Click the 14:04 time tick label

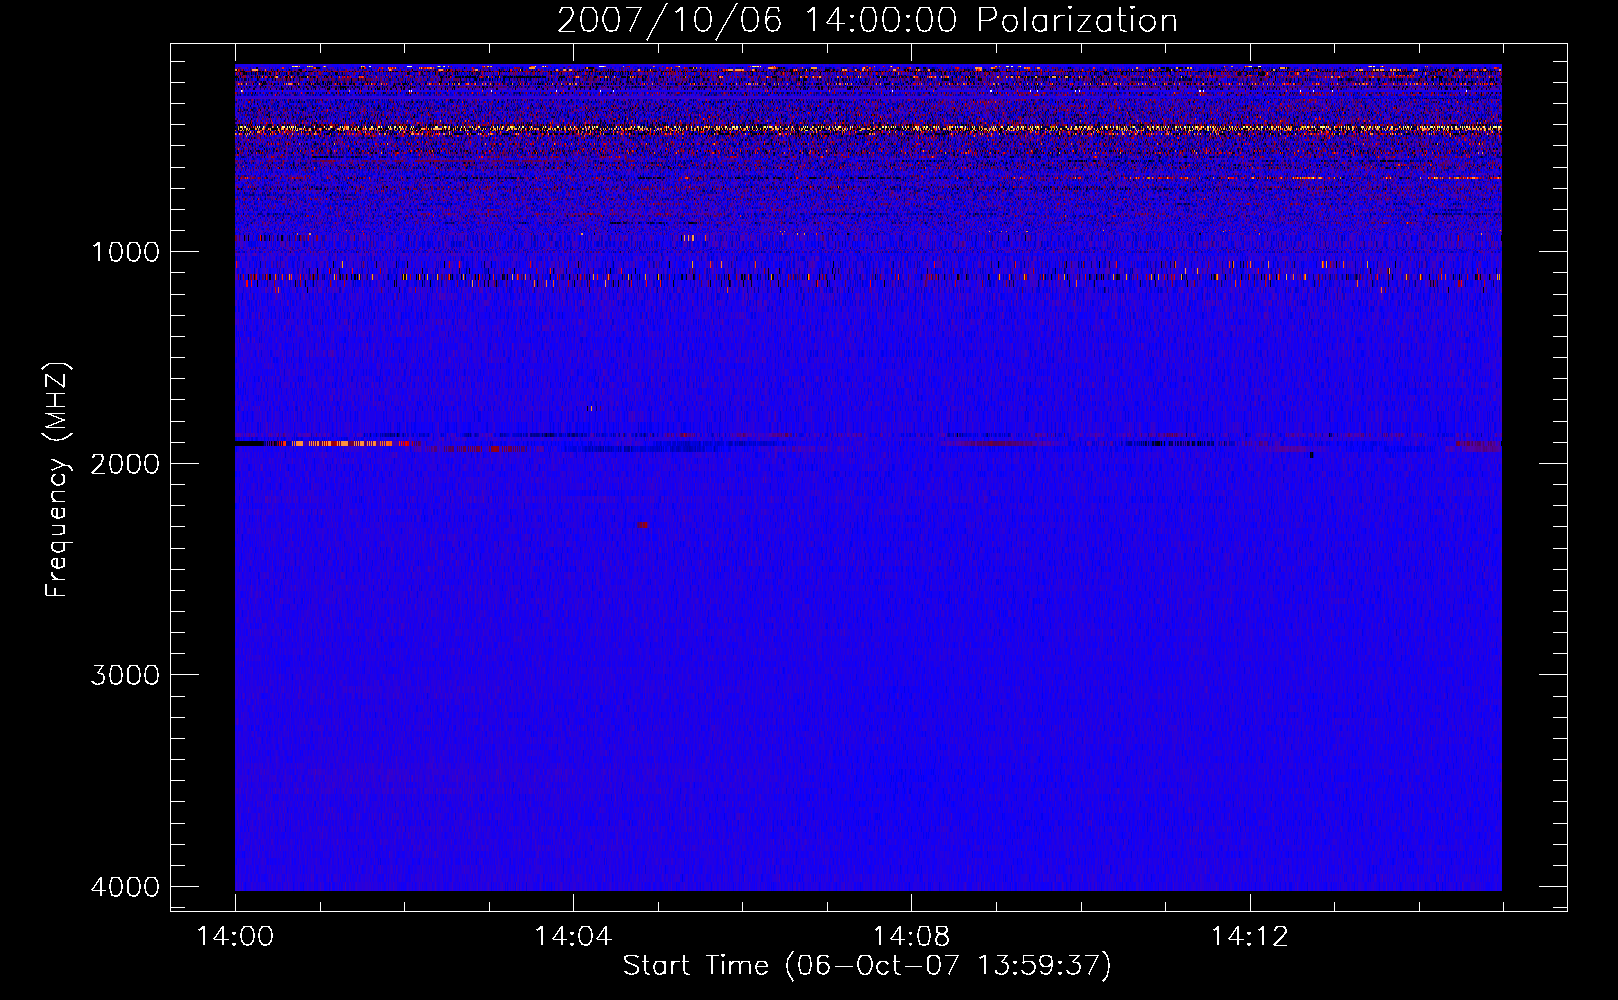click(573, 937)
